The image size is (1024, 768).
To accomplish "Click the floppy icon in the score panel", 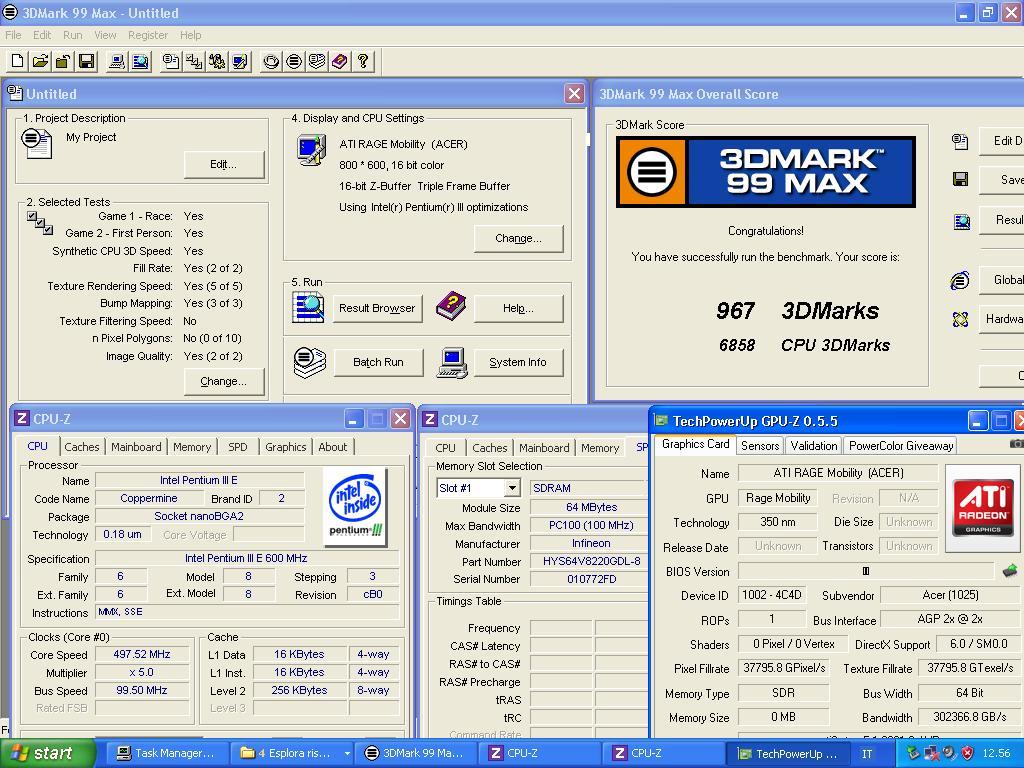I will tap(960, 179).
